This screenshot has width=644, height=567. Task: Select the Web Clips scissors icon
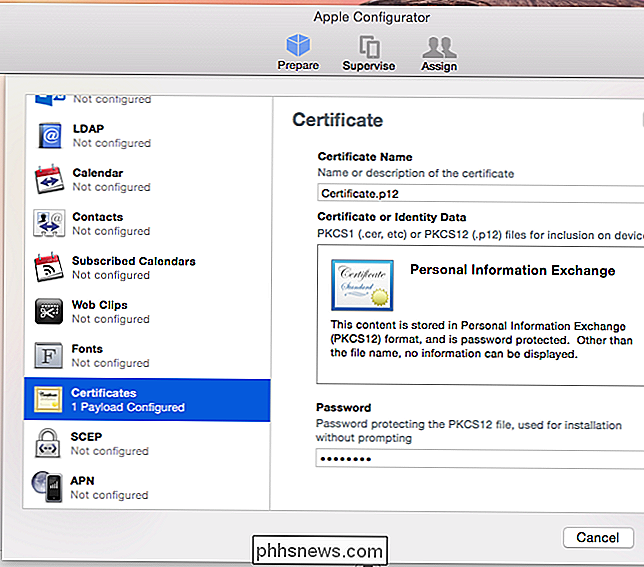coord(49,312)
